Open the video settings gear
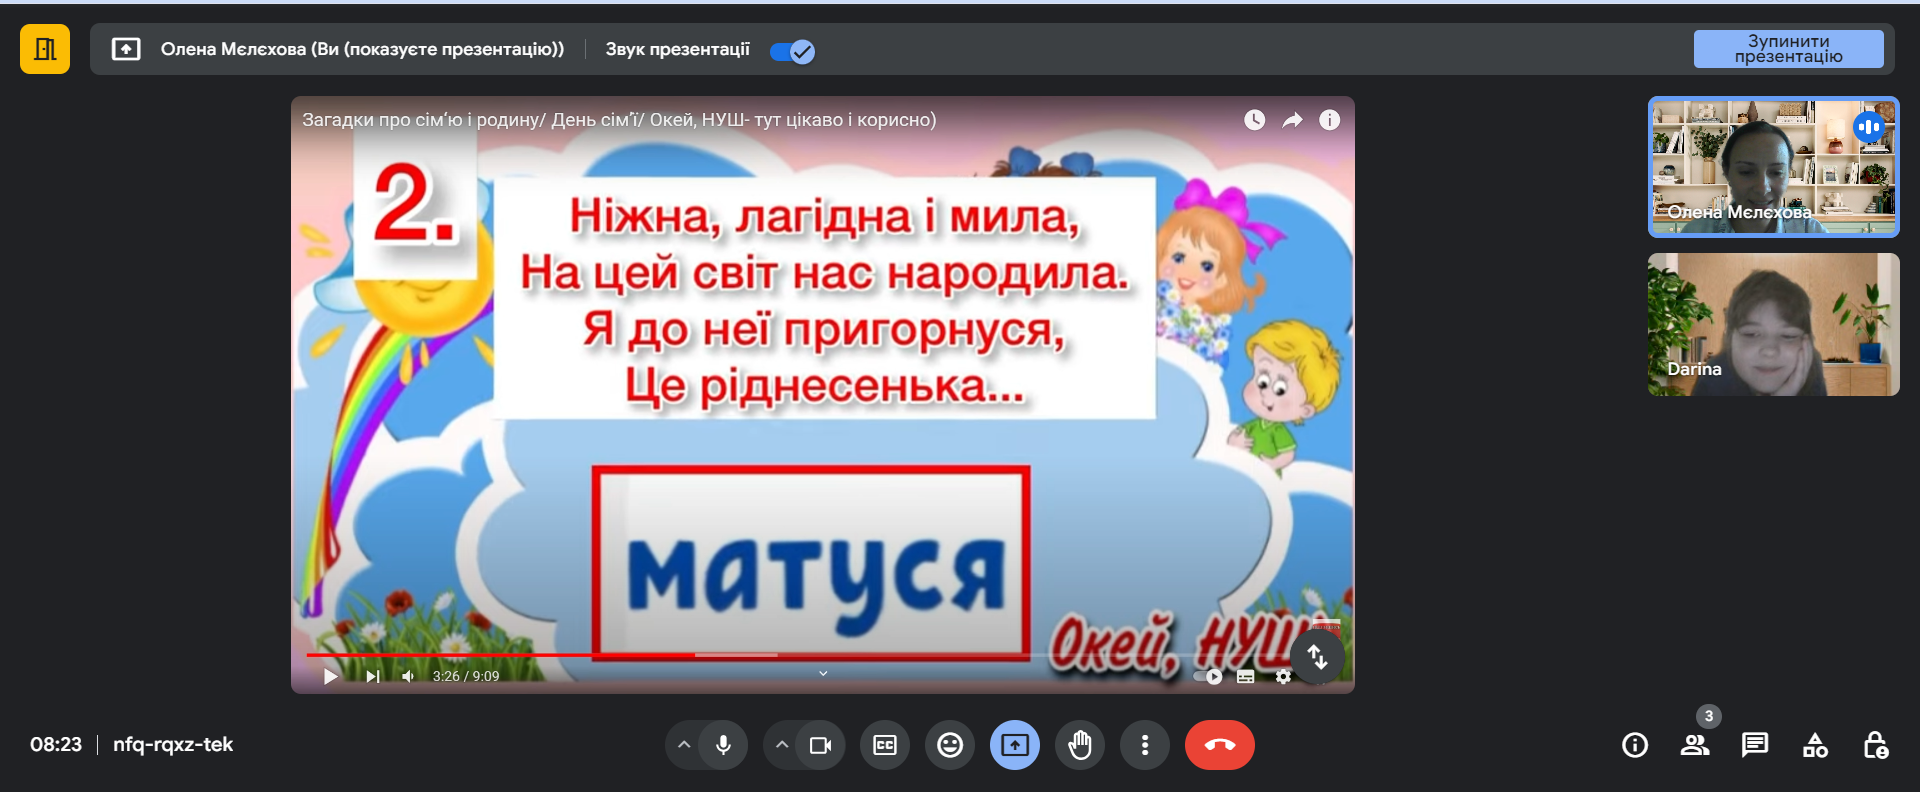 pyautogui.click(x=1283, y=676)
